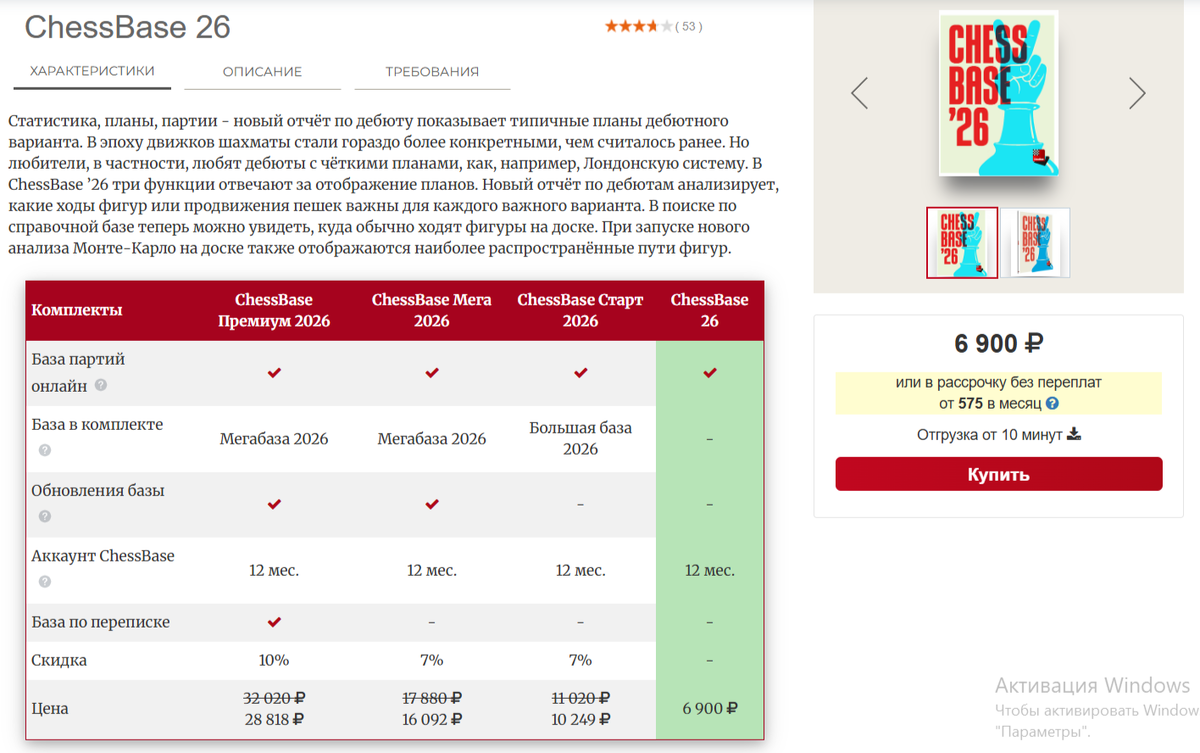The image size is (1200, 753).
Task: Click Старт online database checkmark
Action: point(580,373)
